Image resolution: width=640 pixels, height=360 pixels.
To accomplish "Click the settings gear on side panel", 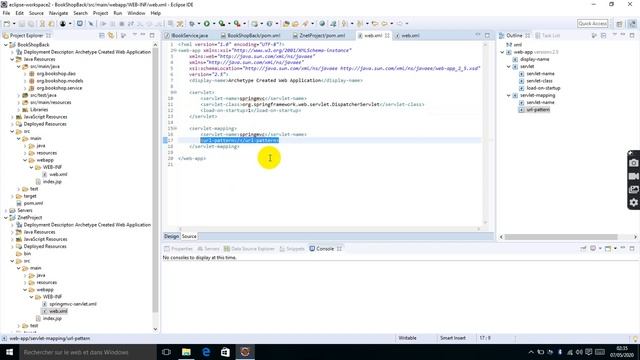I will coord(633,202).
